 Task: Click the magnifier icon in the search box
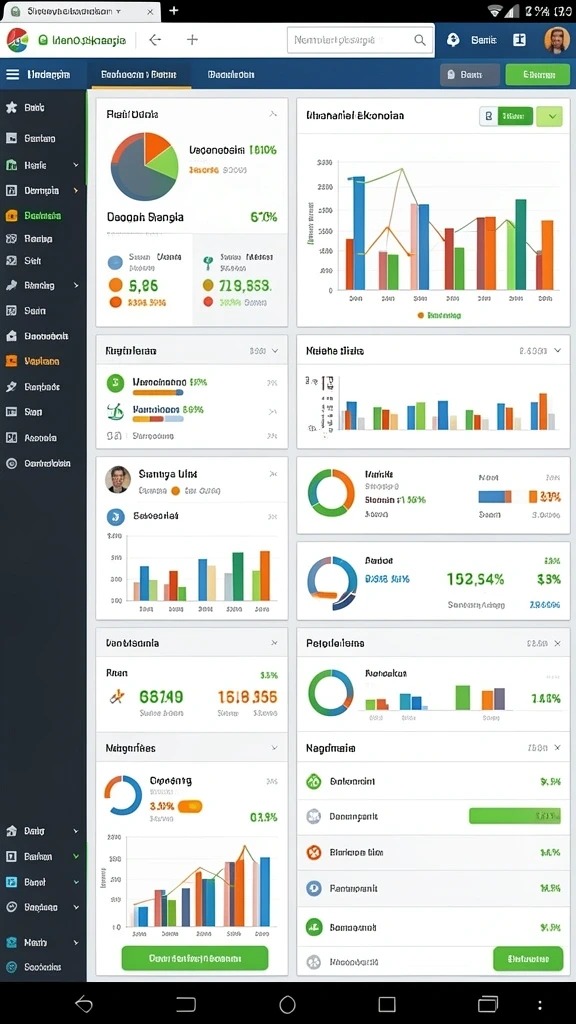point(420,40)
